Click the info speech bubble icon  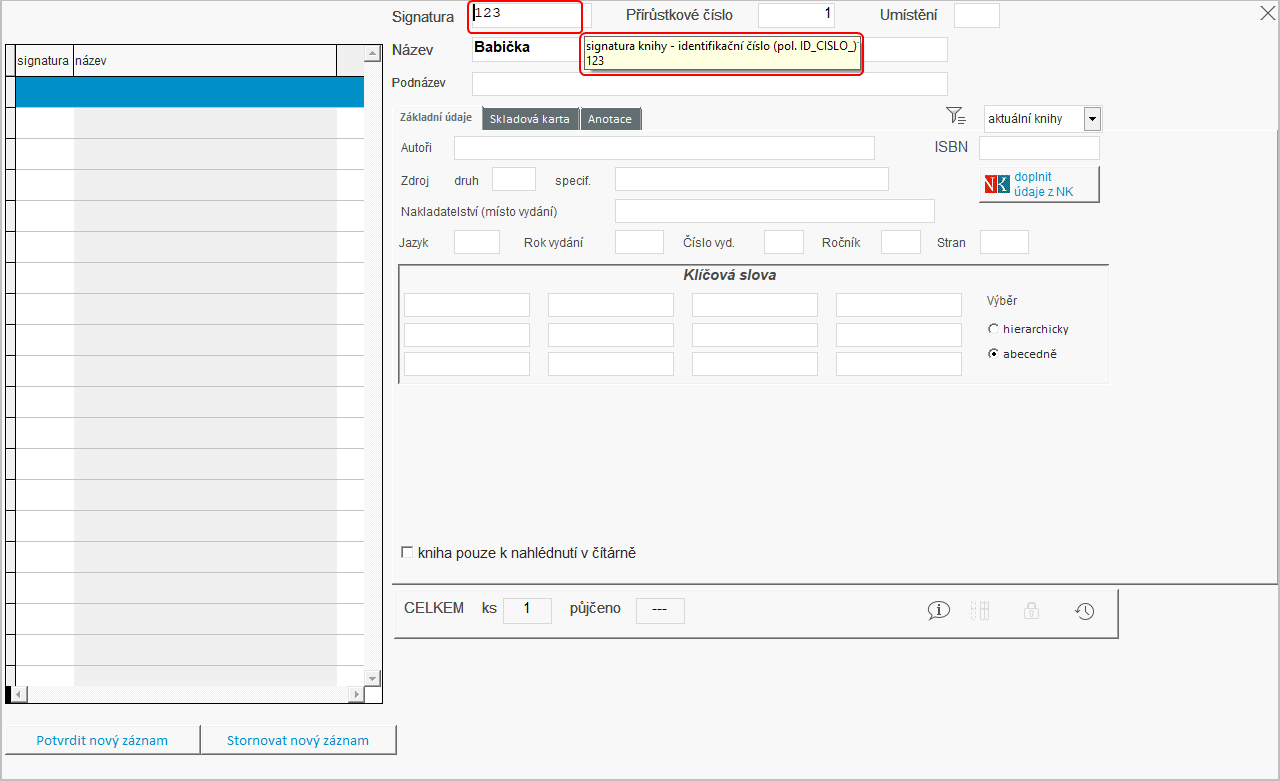click(938, 611)
